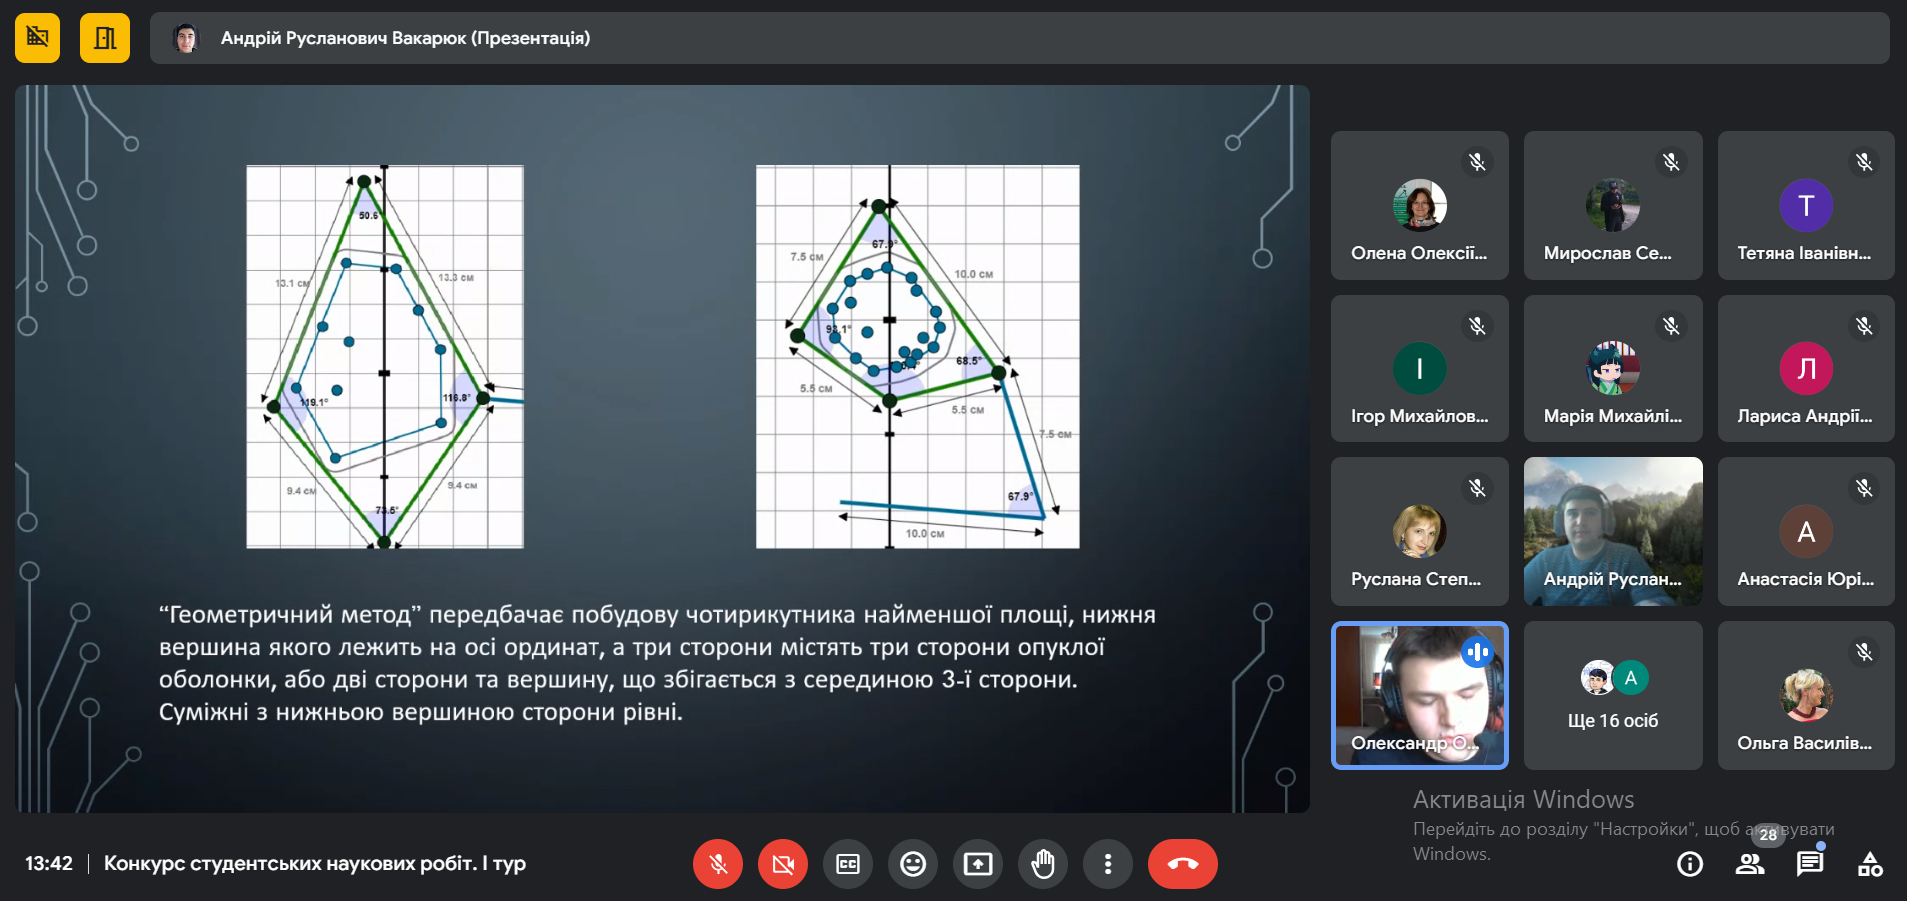The height and width of the screenshot is (901, 1907).
Task: Unmute the microphone in the call bar
Action: [x=718, y=864]
